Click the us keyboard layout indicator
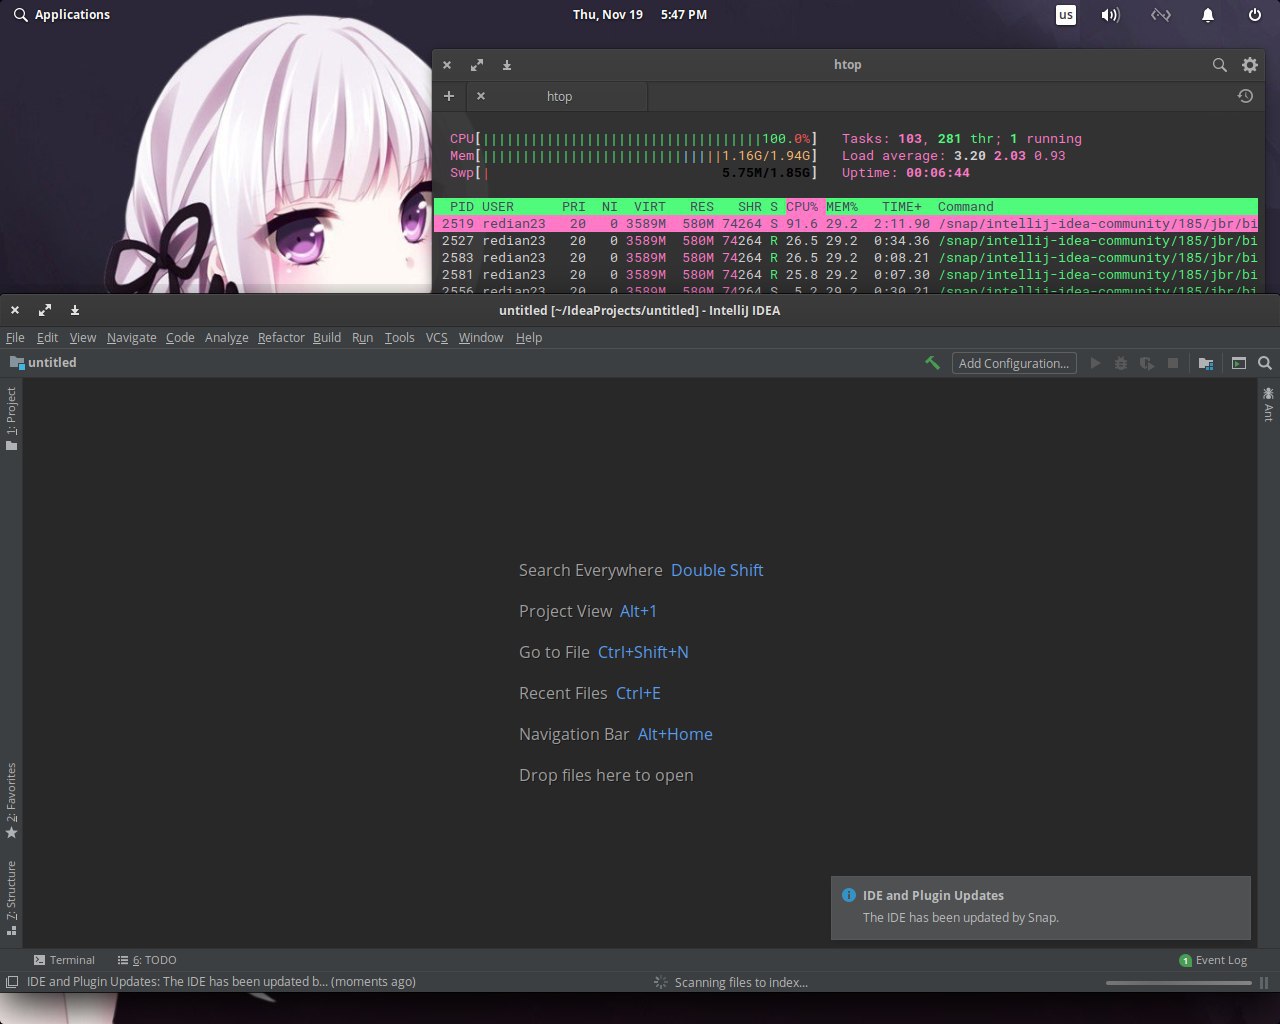Image resolution: width=1280 pixels, height=1024 pixels. click(x=1066, y=15)
